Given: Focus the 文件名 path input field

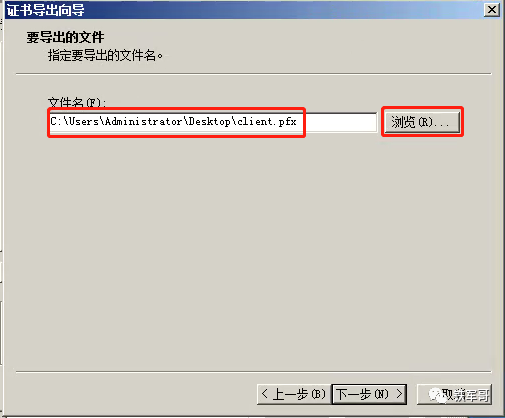Looking at the screenshot, I should 213,122.
